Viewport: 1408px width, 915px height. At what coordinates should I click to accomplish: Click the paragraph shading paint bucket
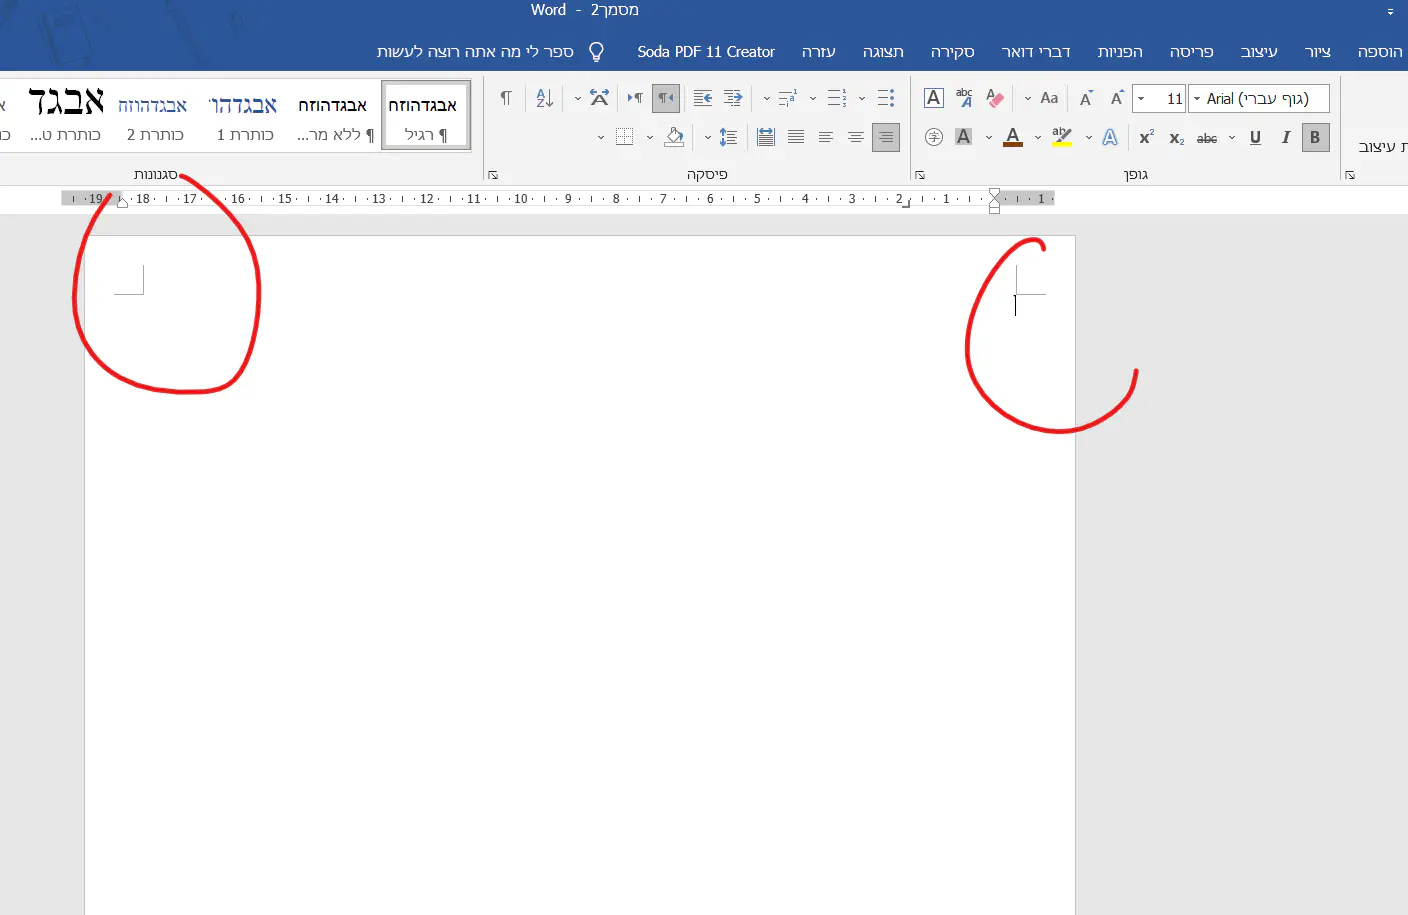[x=674, y=138]
